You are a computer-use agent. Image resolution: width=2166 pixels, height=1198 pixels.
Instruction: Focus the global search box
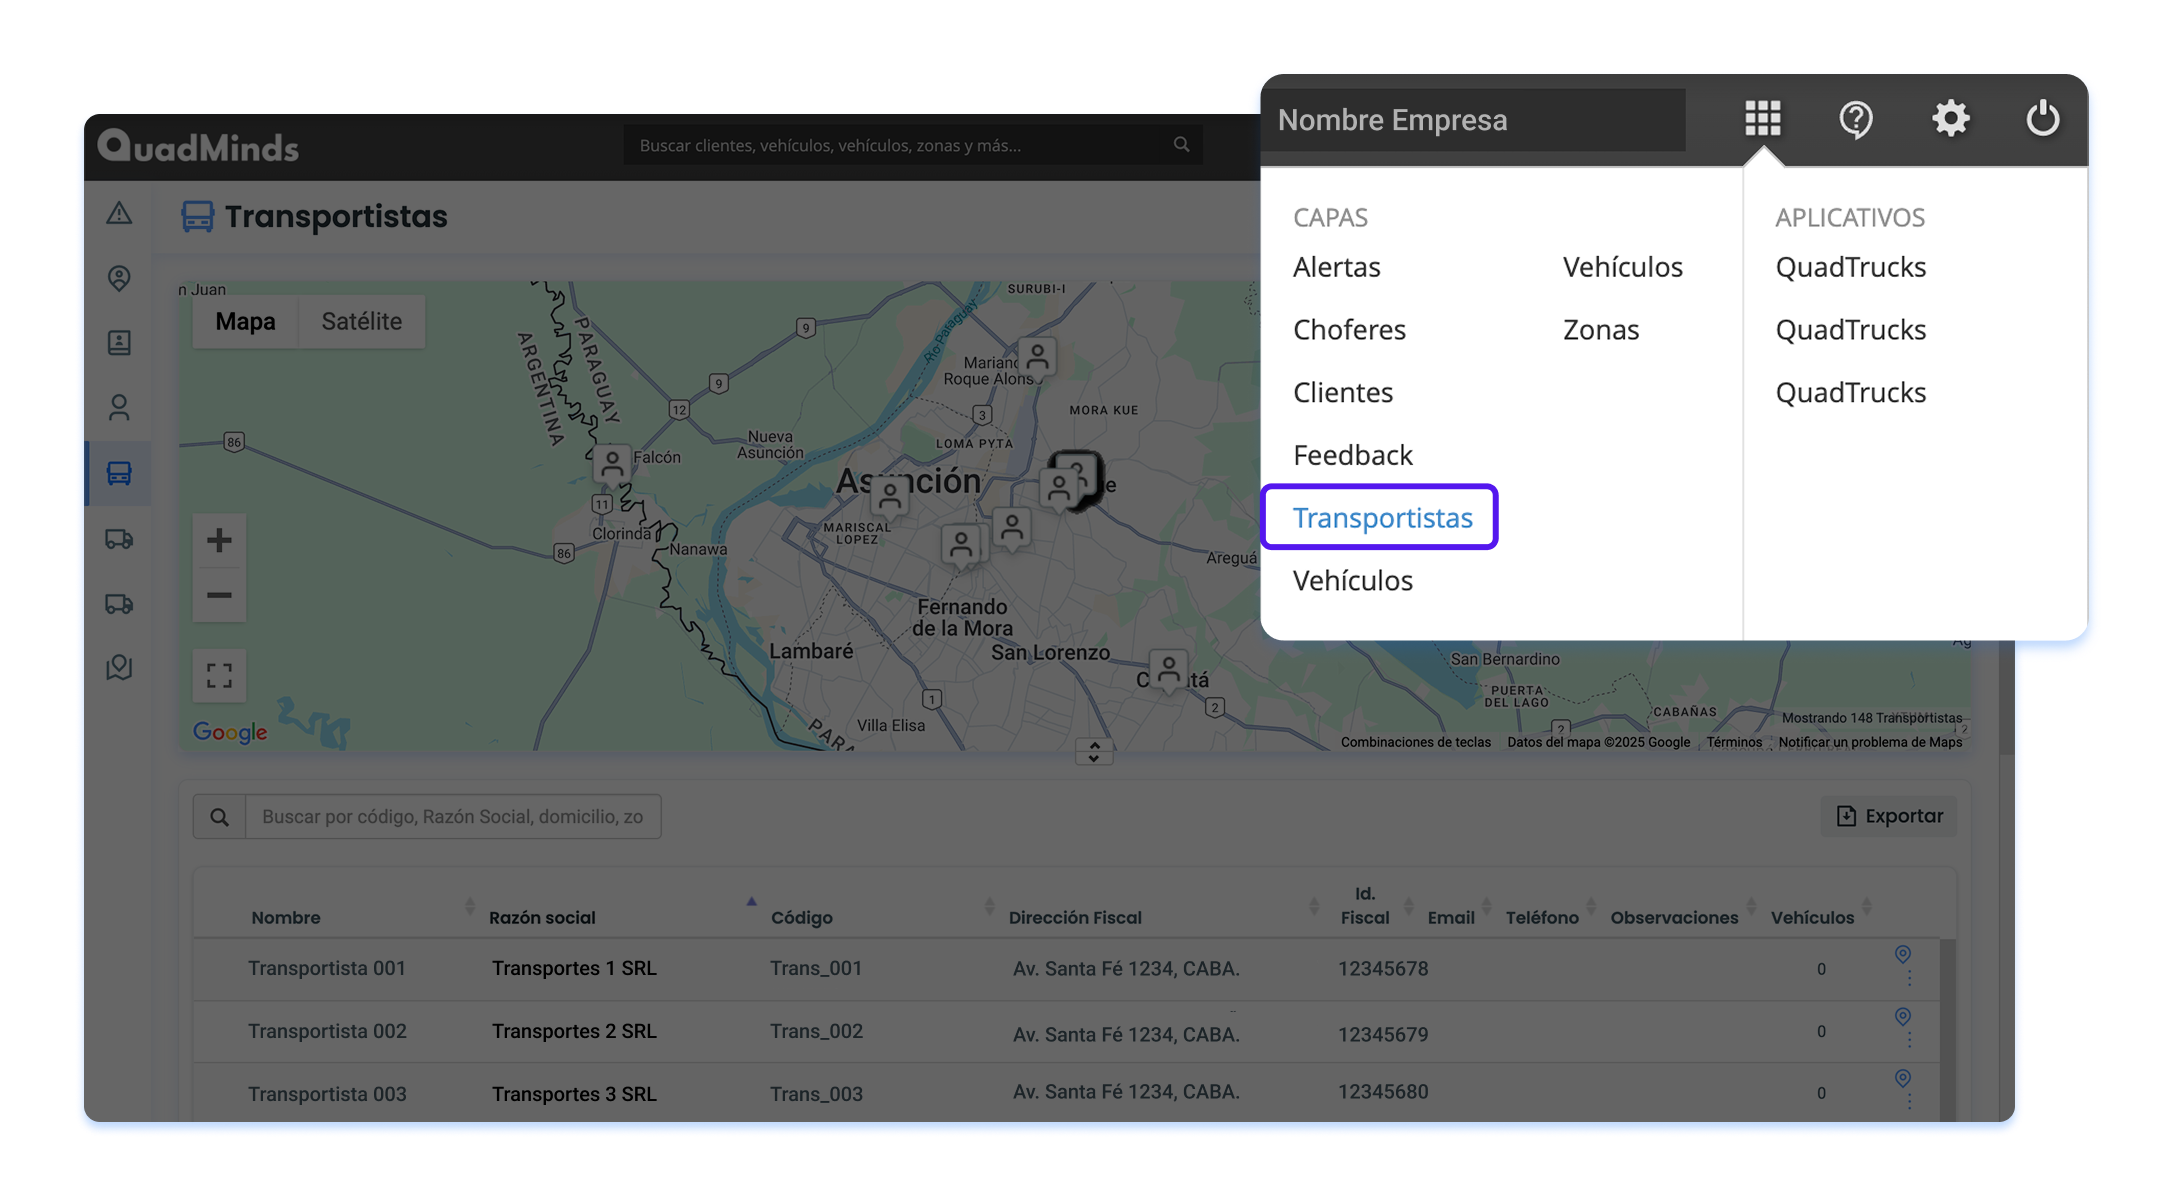pos(913,145)
